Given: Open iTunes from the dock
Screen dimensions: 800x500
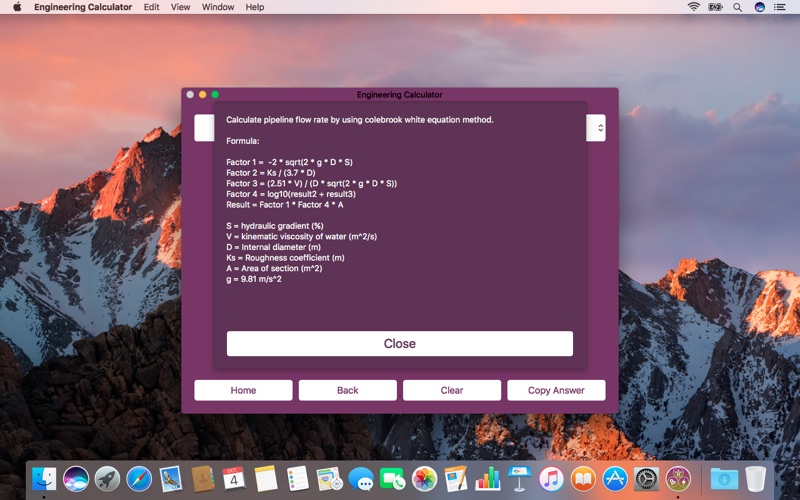Looking at the screenshot, I should tap(551, 479).
